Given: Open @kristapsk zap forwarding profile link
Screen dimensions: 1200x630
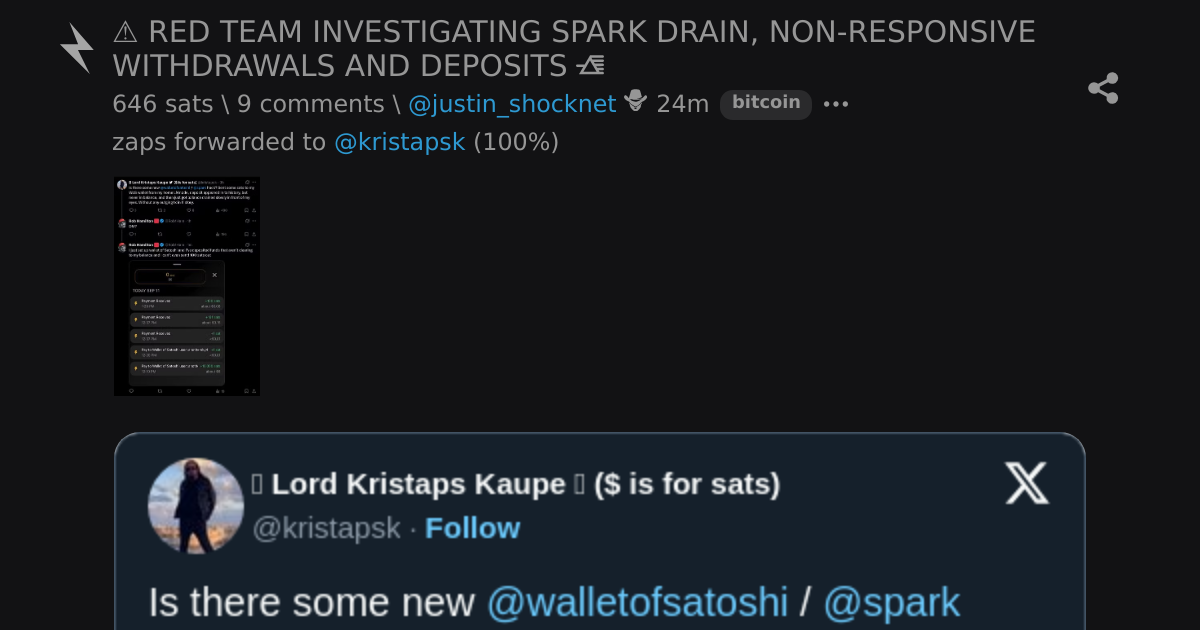Looking at the screenshot, I should [x=400, y=142].
